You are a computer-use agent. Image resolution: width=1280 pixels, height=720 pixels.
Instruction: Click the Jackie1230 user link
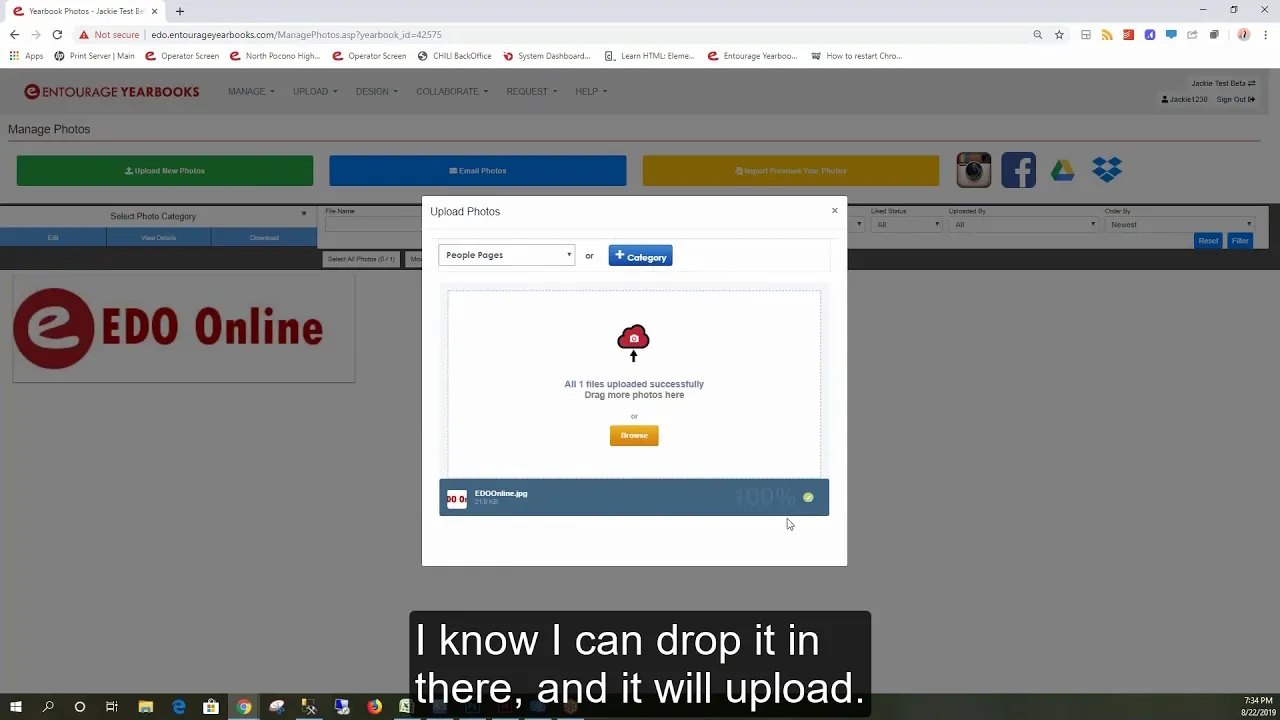click(x=1185, y=99)
